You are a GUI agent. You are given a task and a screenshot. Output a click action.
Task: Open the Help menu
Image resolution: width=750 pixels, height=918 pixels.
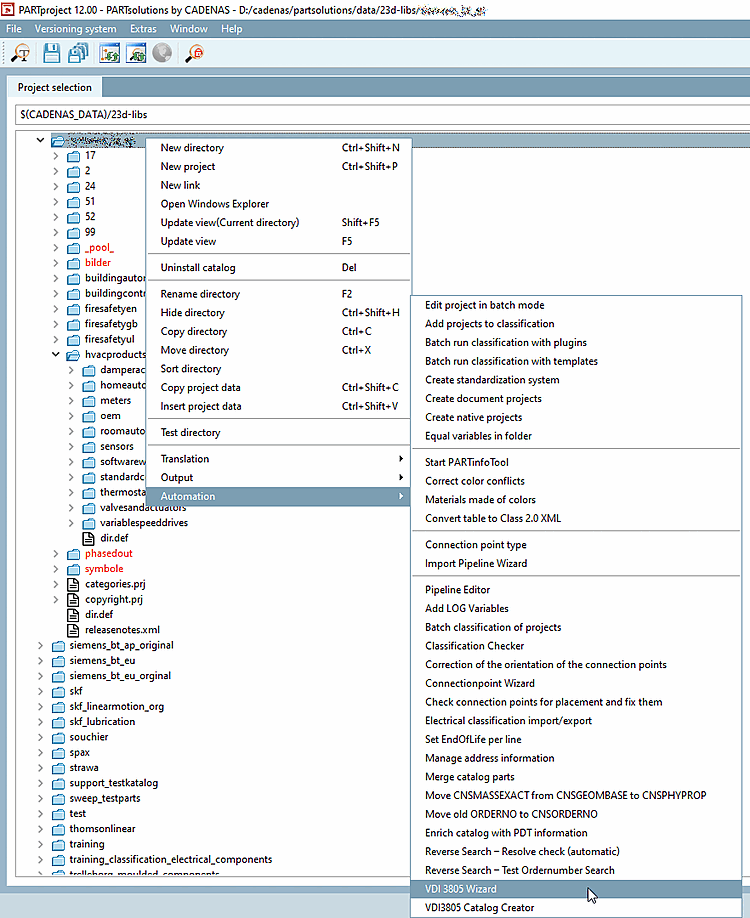coord(231,29)
